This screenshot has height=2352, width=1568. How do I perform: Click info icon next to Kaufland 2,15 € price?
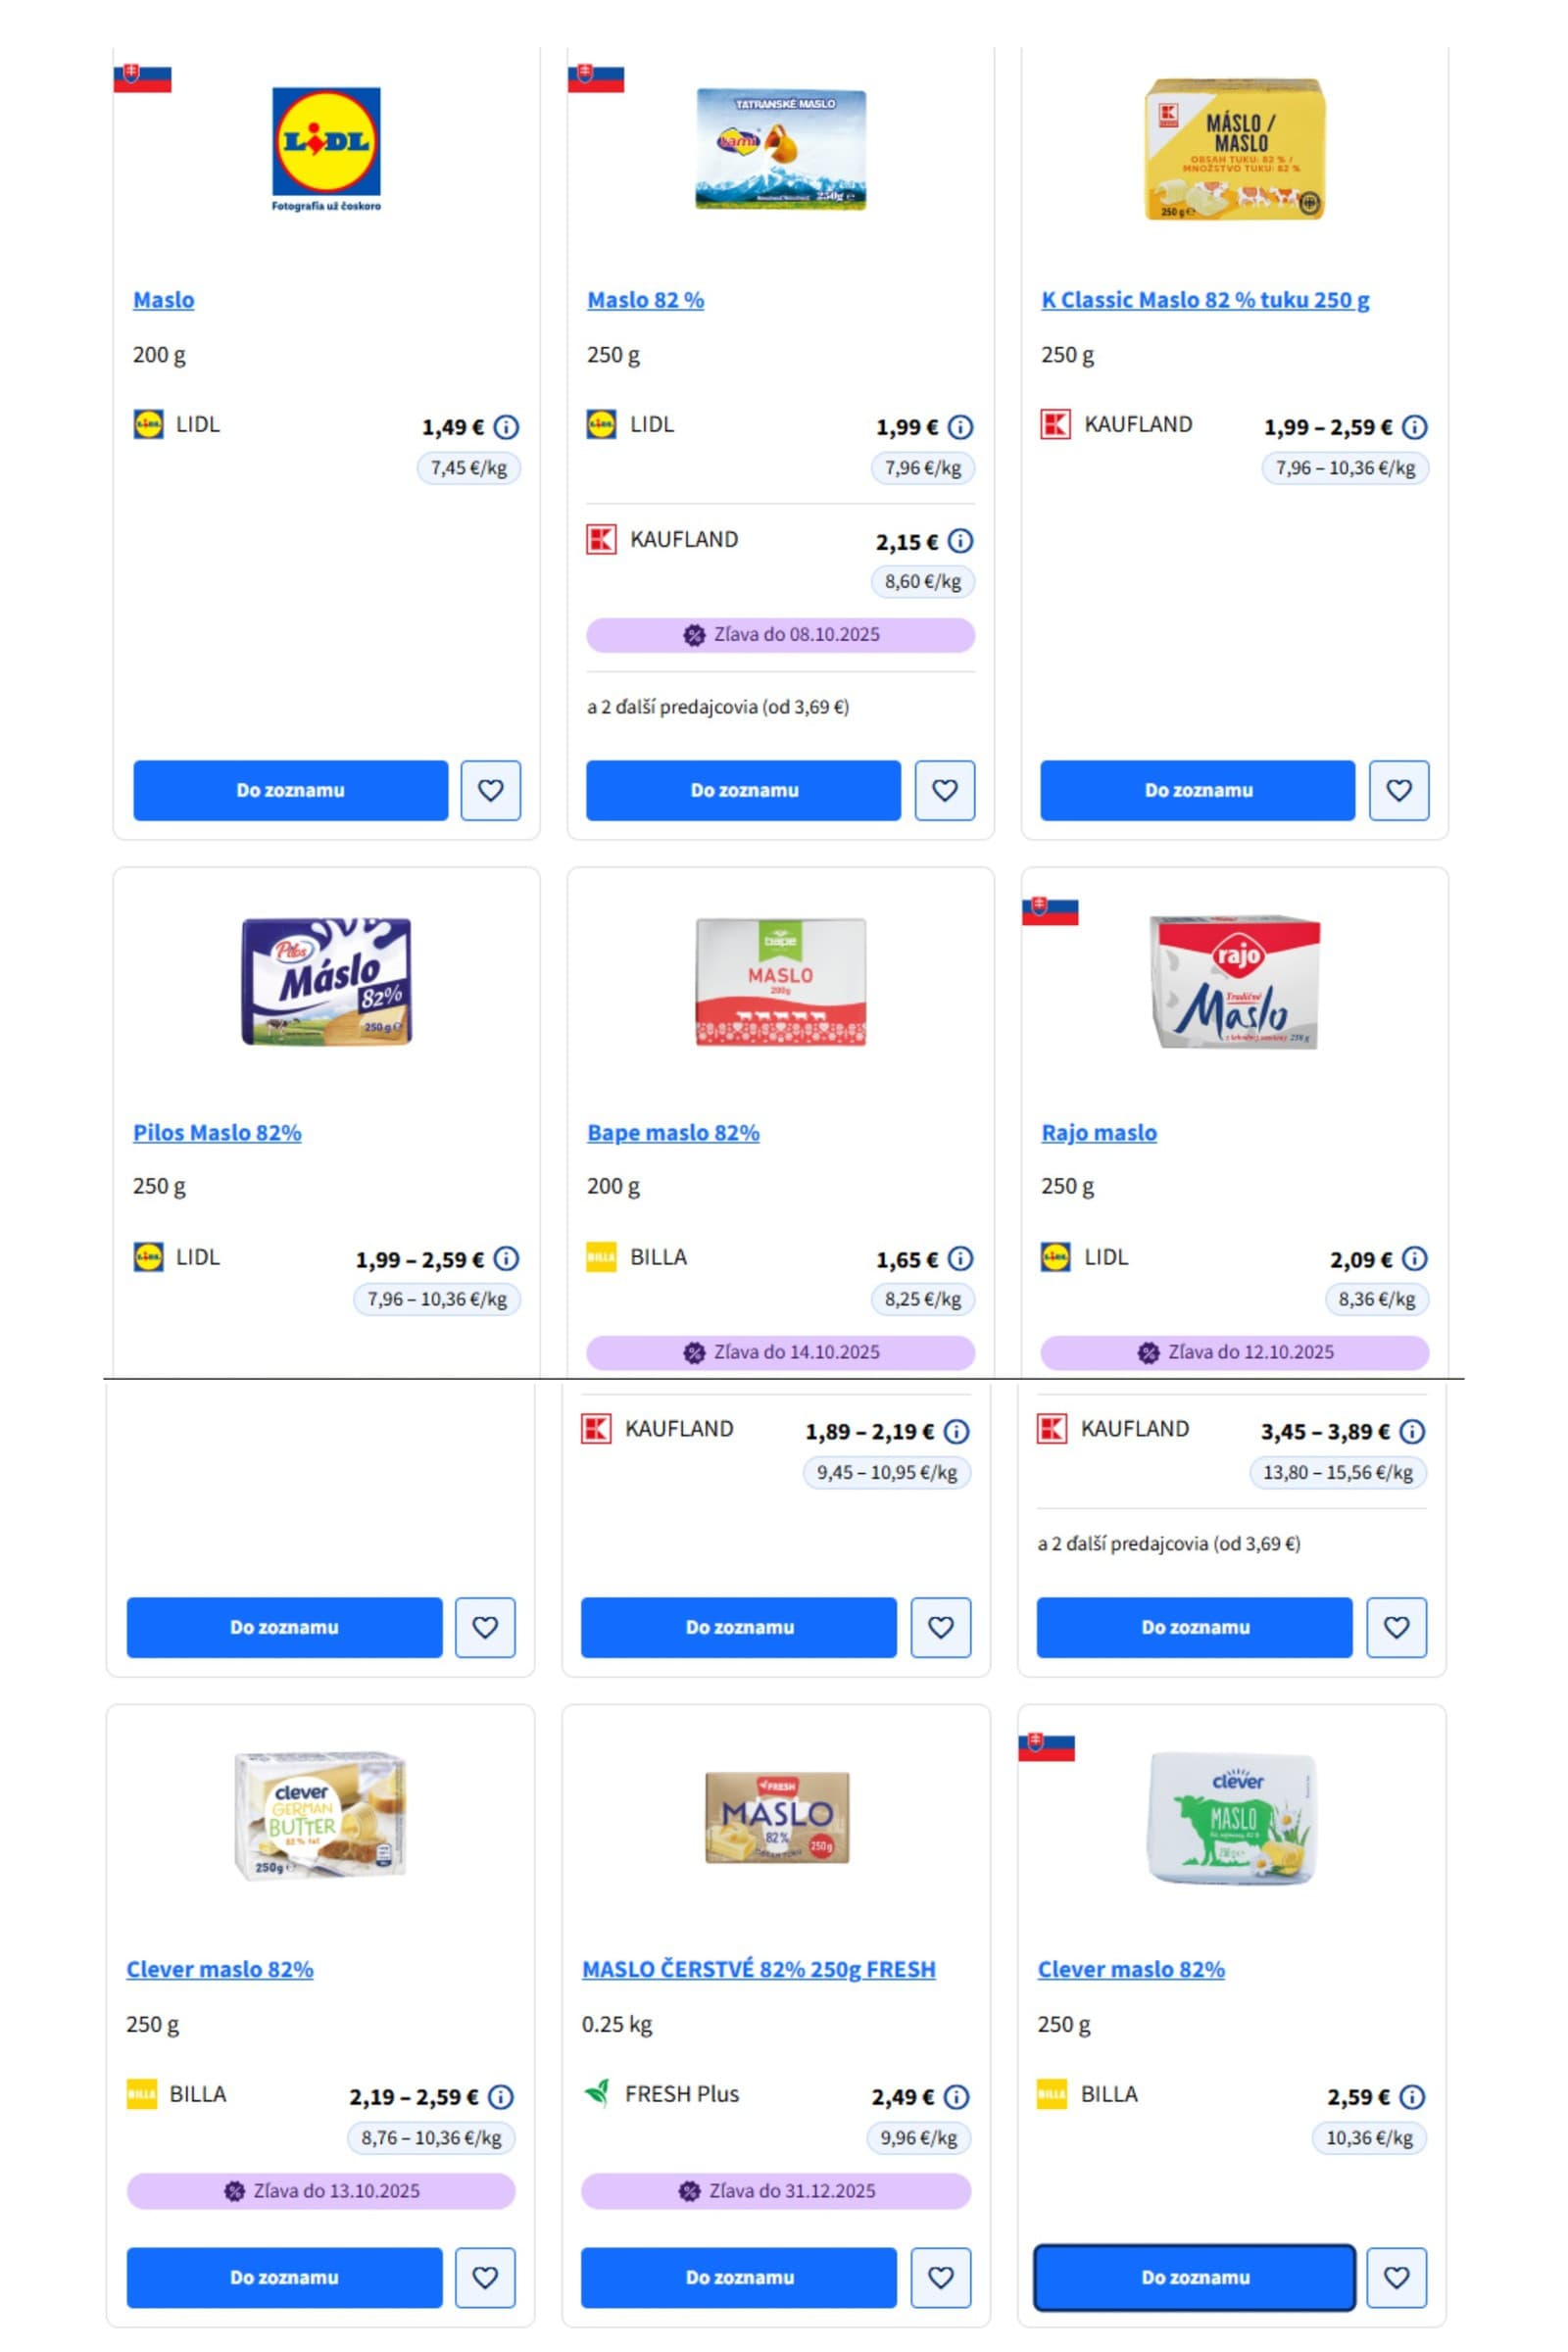(960, 541)
